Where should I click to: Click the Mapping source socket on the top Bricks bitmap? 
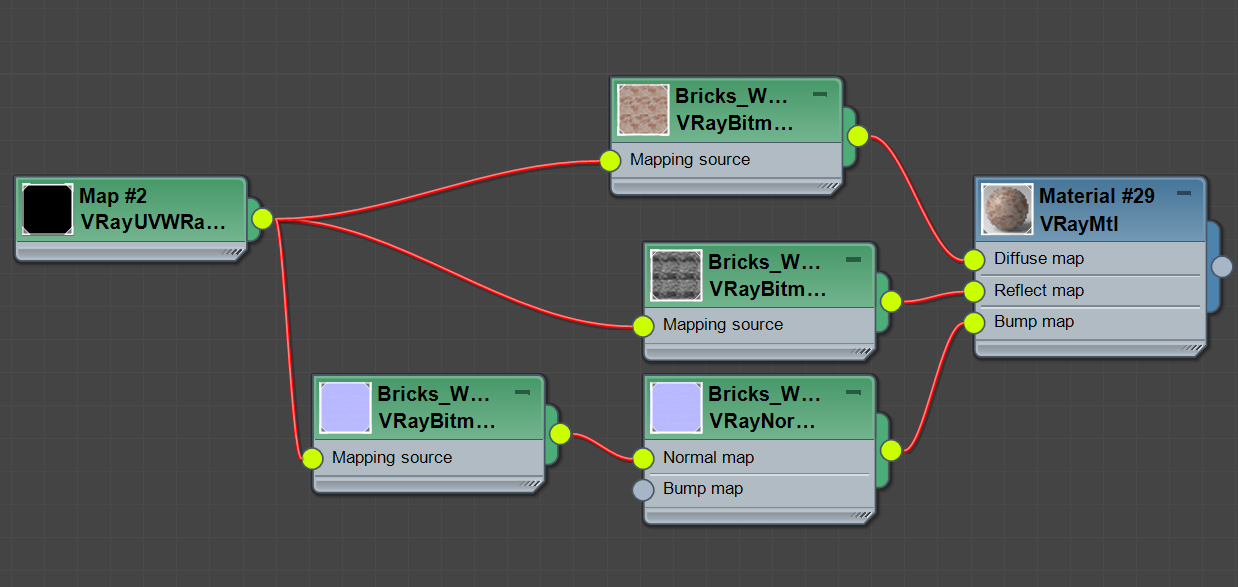coord(611,160)
